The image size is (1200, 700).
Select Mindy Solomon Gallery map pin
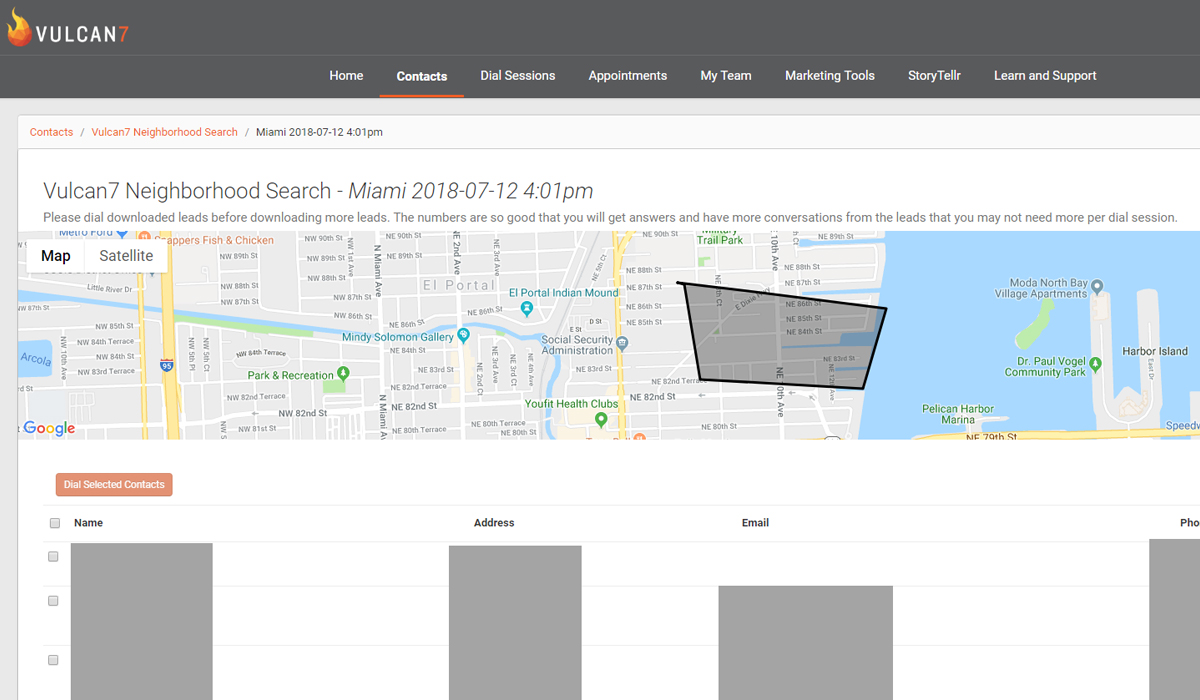coord(463,337)
